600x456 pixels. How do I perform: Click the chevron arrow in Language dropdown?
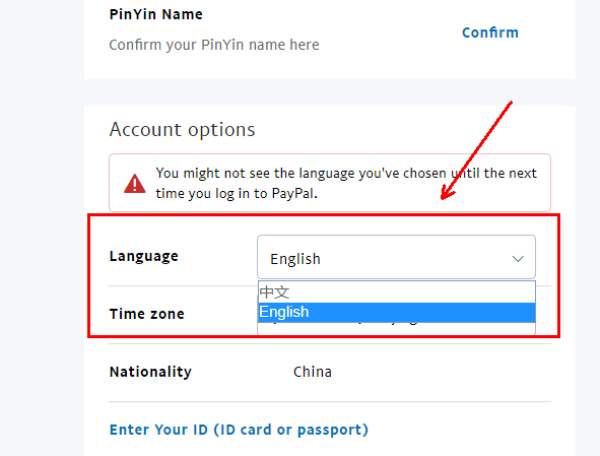tap(518, 259)
